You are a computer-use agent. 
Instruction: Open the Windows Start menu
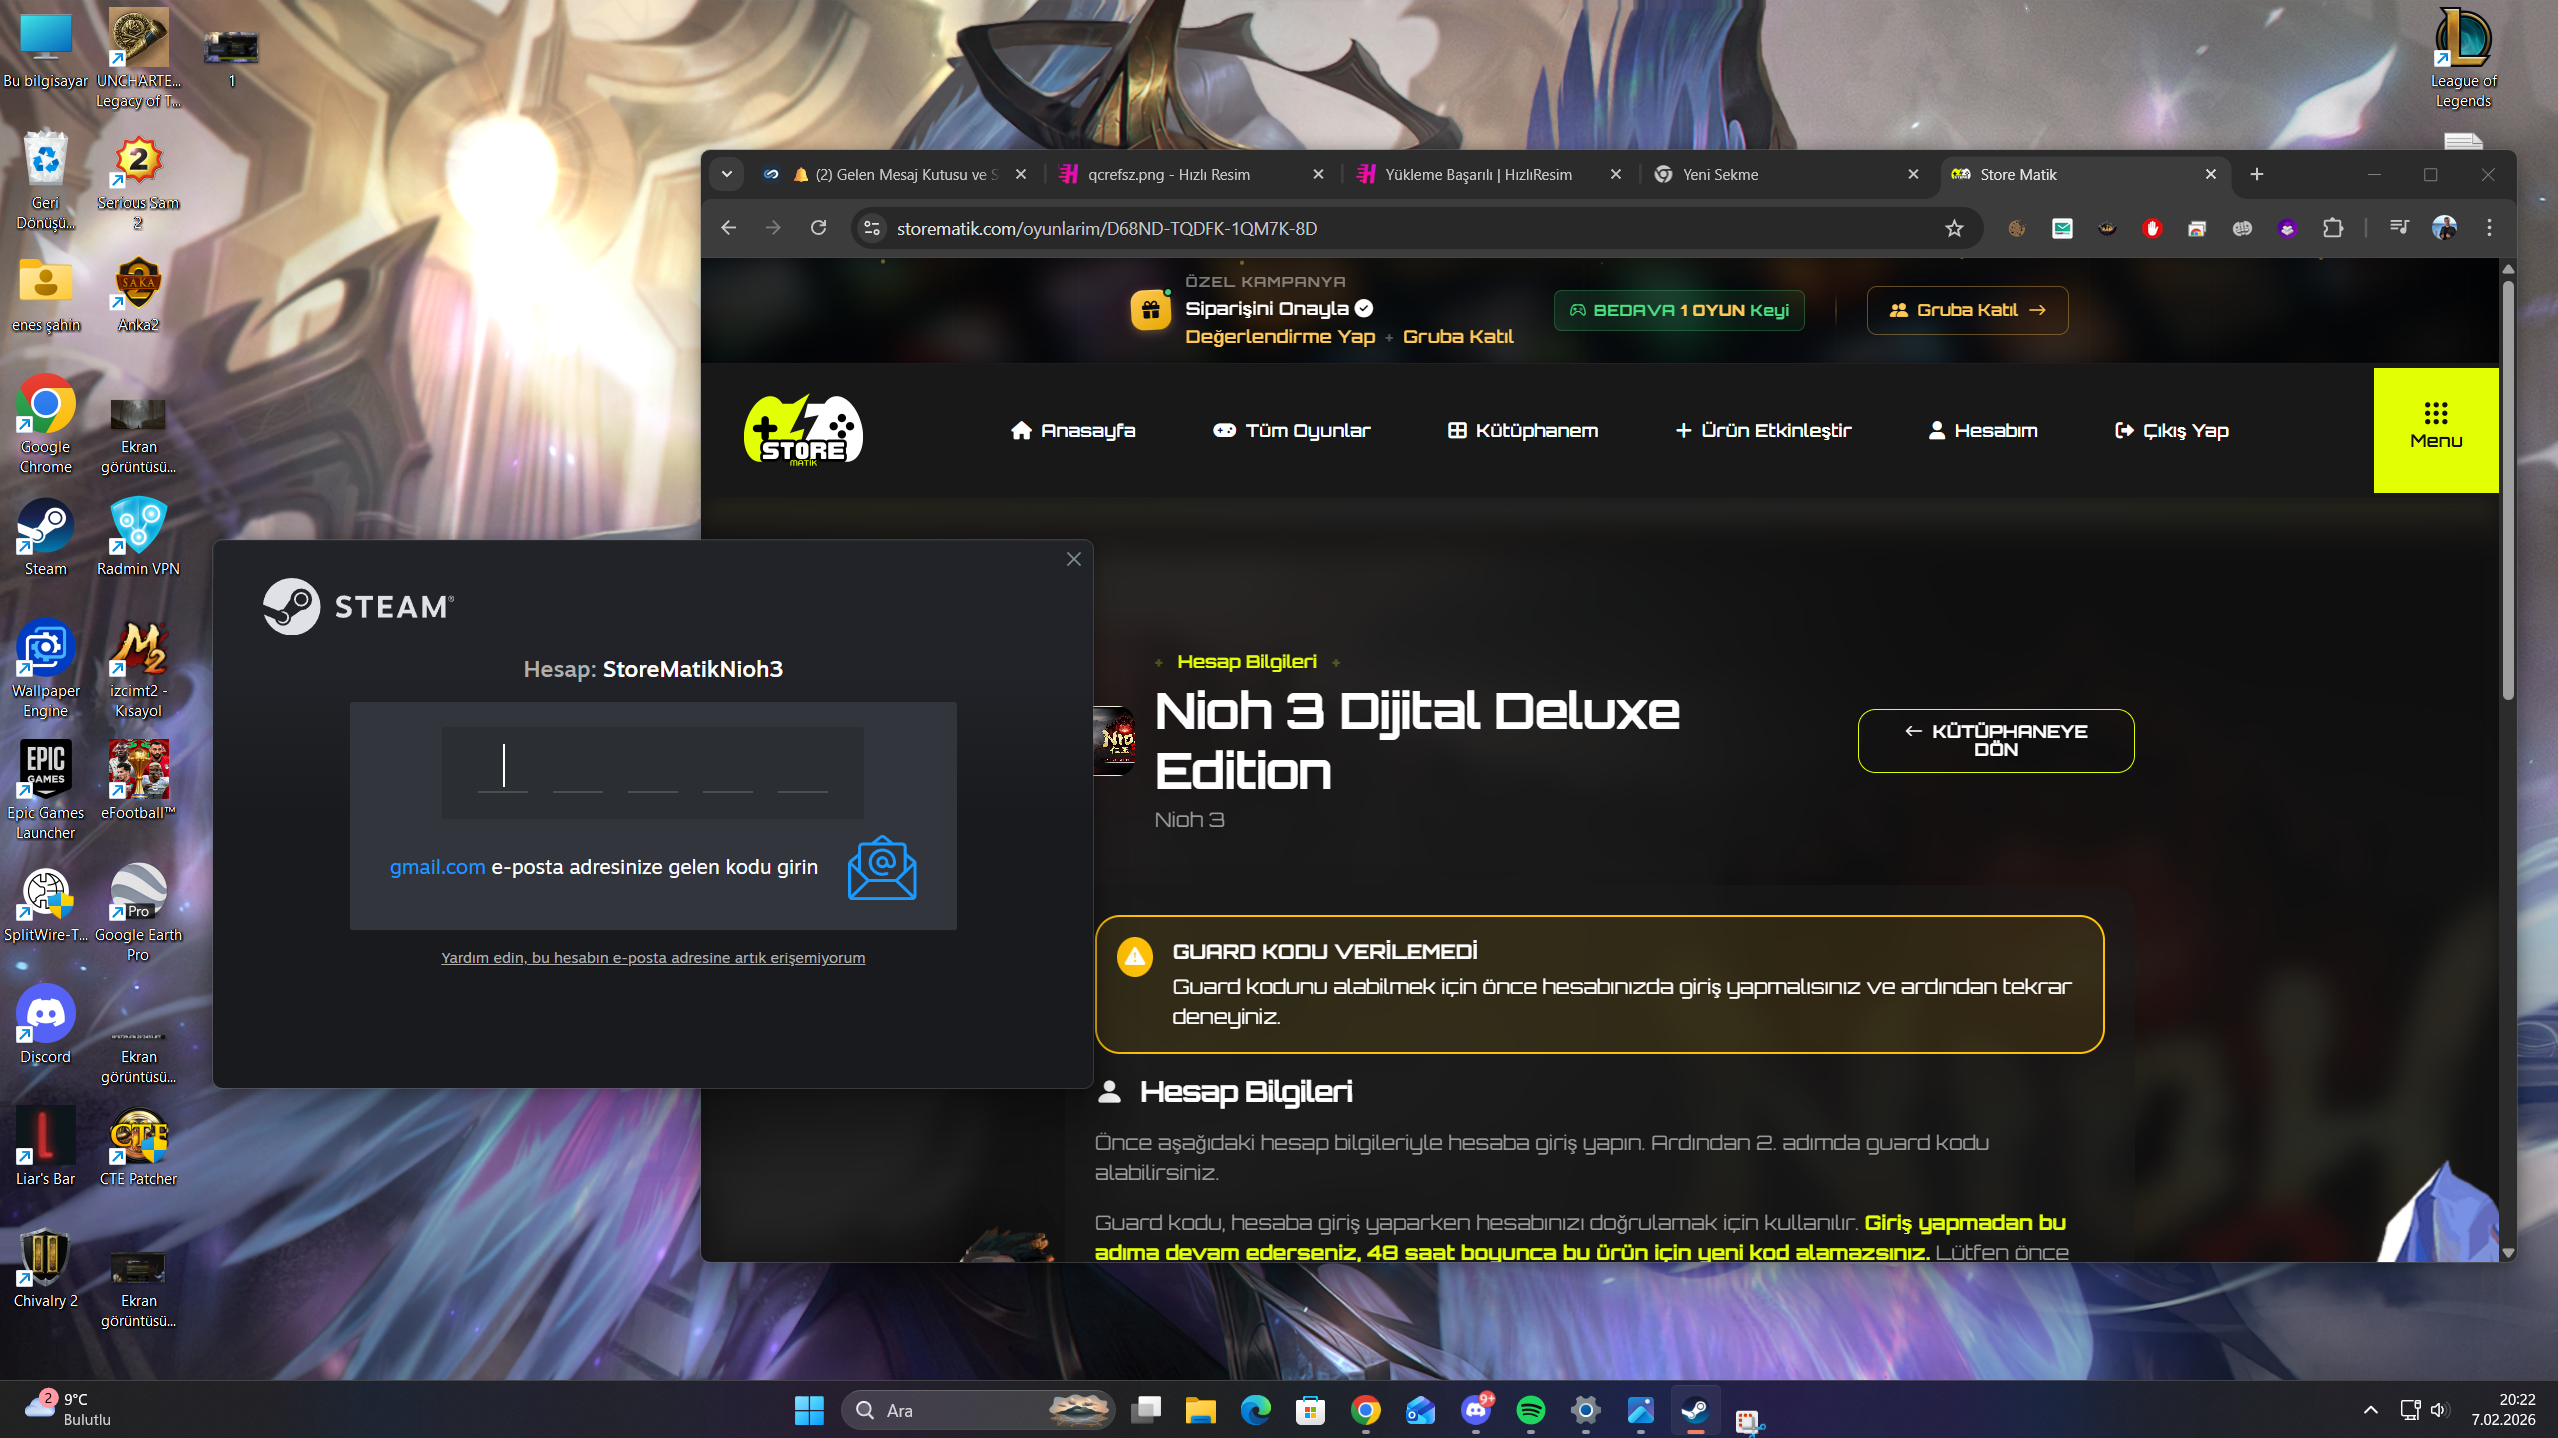point(808,1410)
